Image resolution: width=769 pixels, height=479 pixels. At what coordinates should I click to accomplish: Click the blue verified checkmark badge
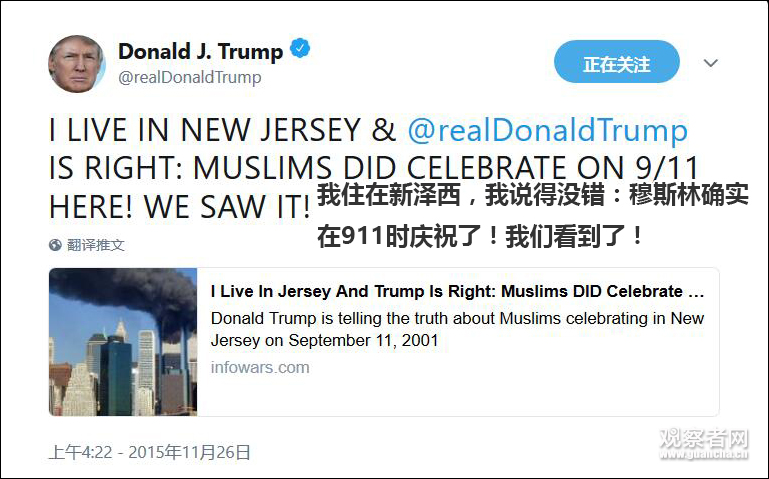pos(300,48)
